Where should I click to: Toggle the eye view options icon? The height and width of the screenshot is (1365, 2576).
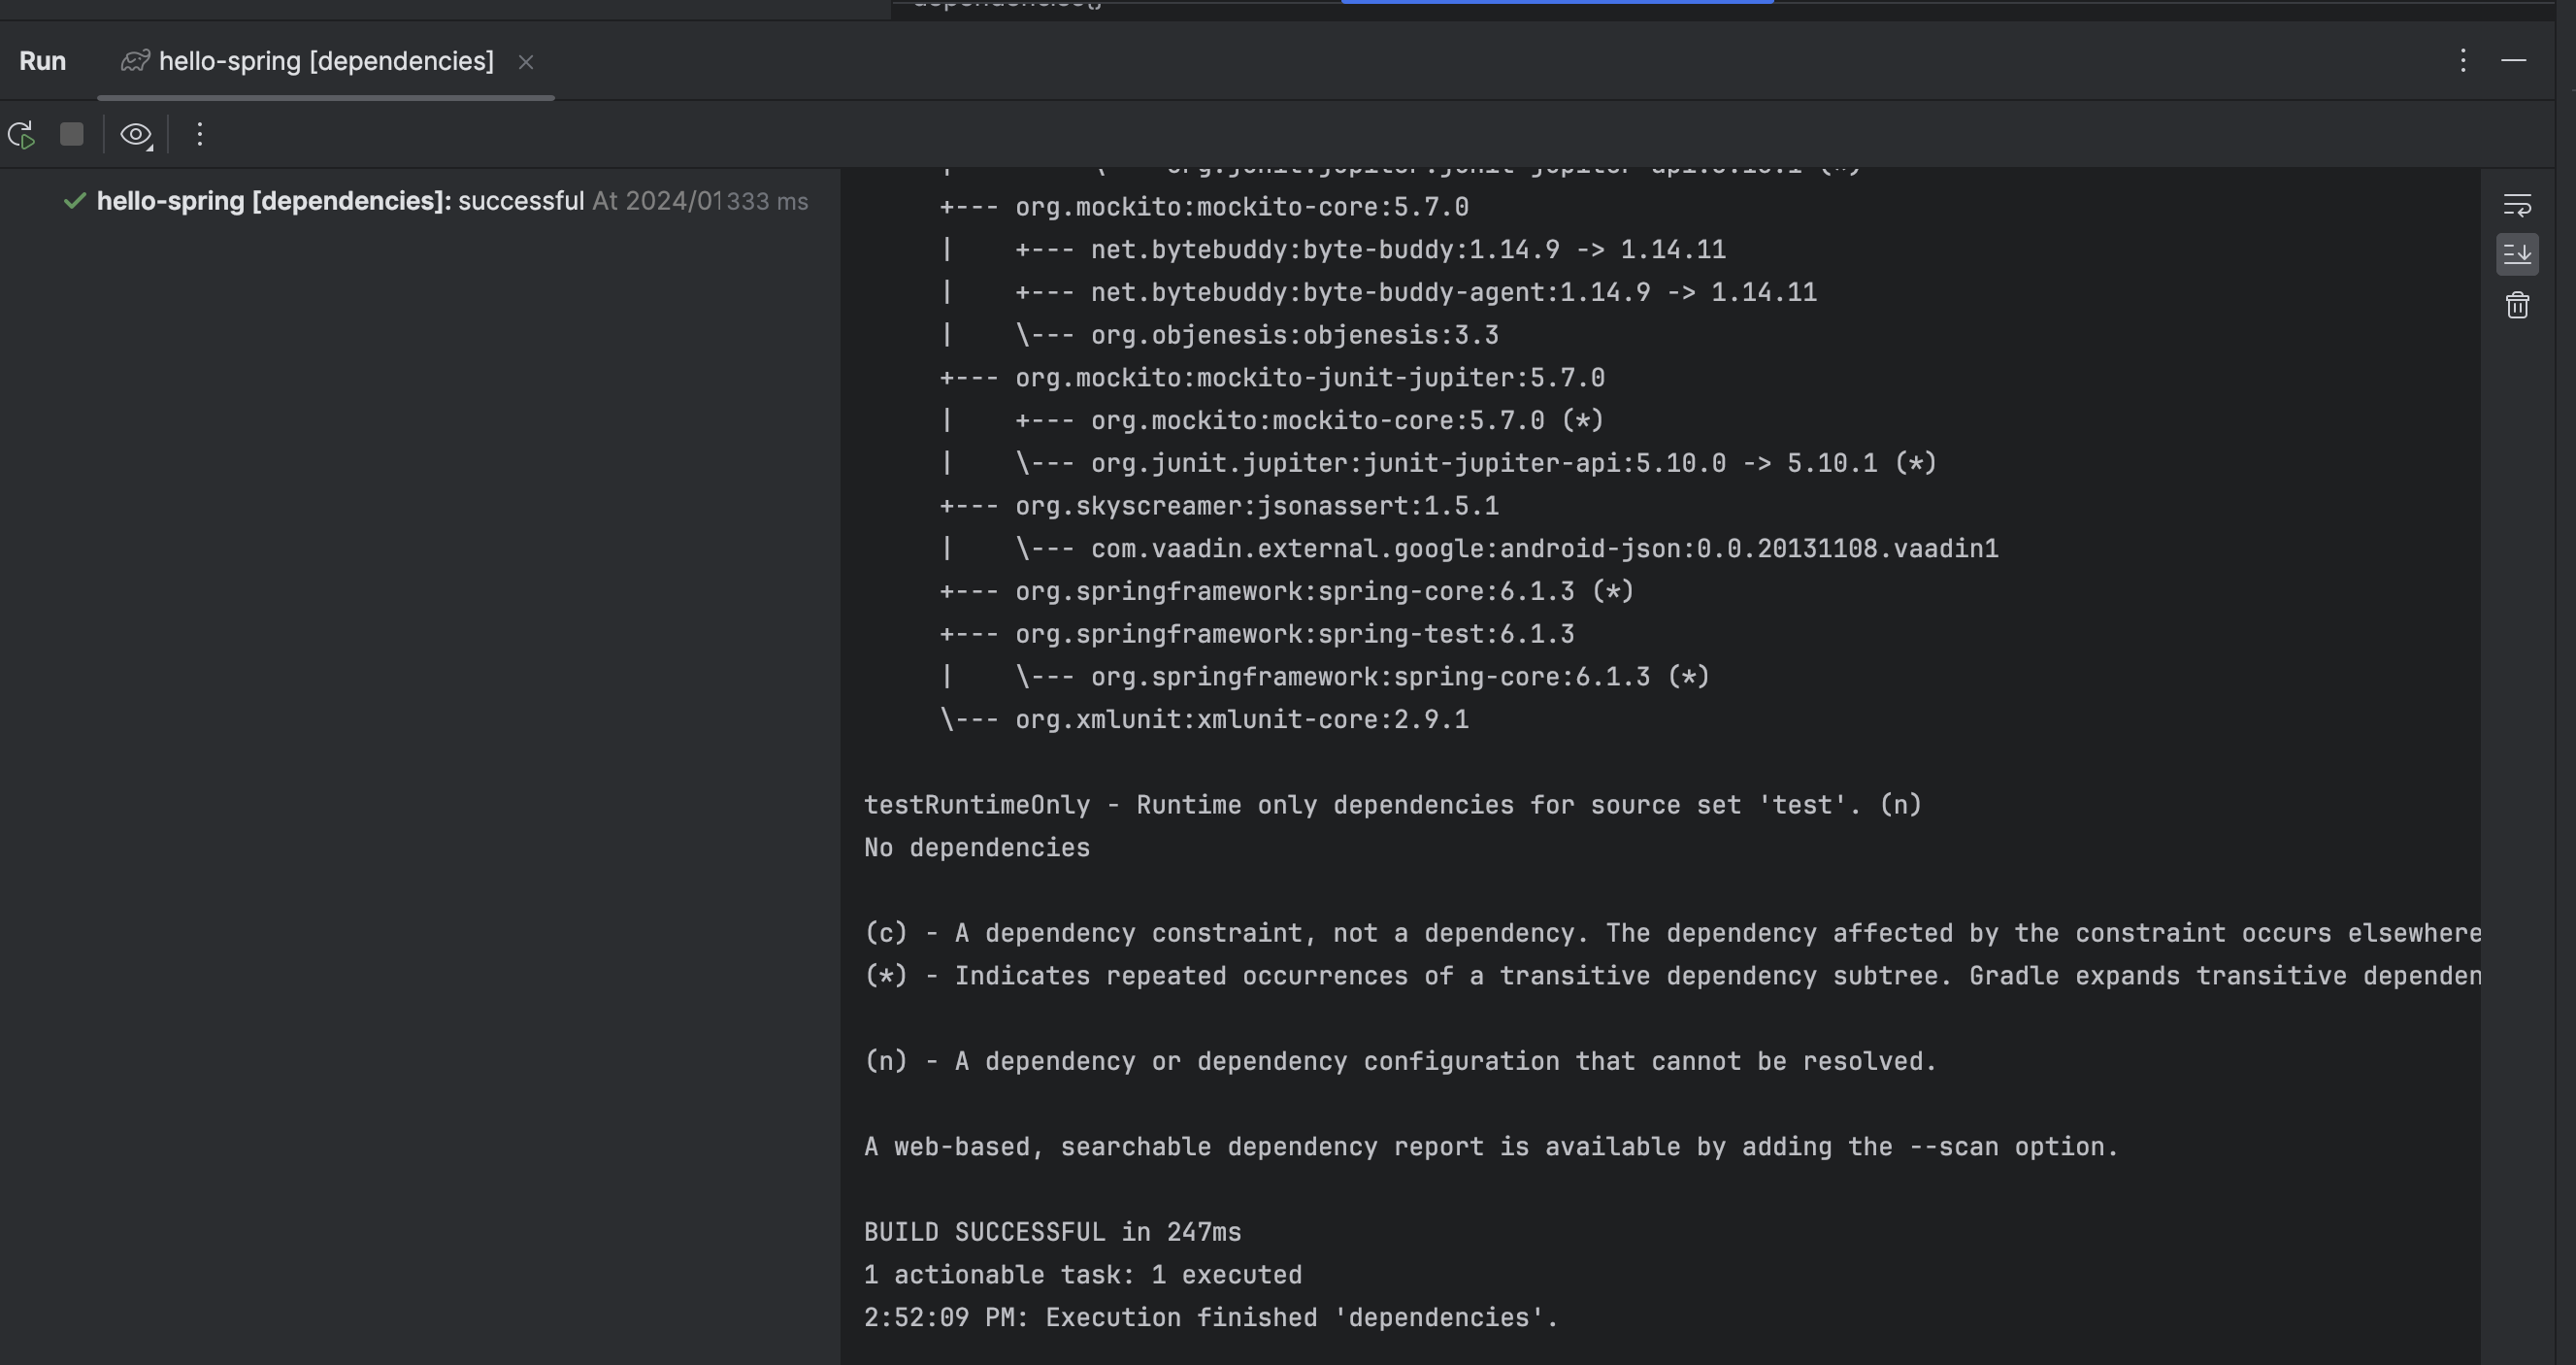pos(136,135)
